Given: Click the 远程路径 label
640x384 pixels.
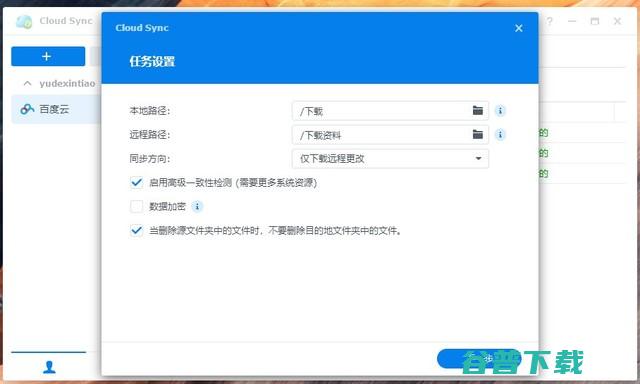Looking at the screenshot, I should click(x=149, y=135).
